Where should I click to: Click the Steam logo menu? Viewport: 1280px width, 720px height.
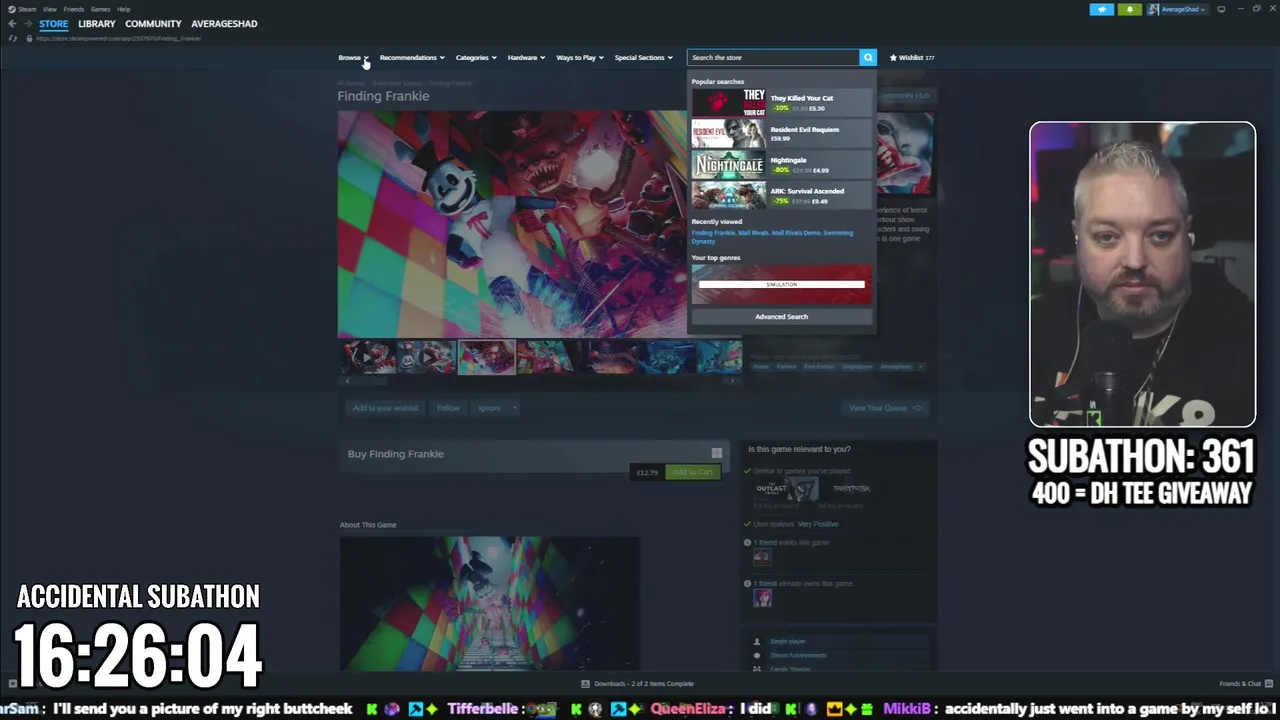(x=11, y=9)
